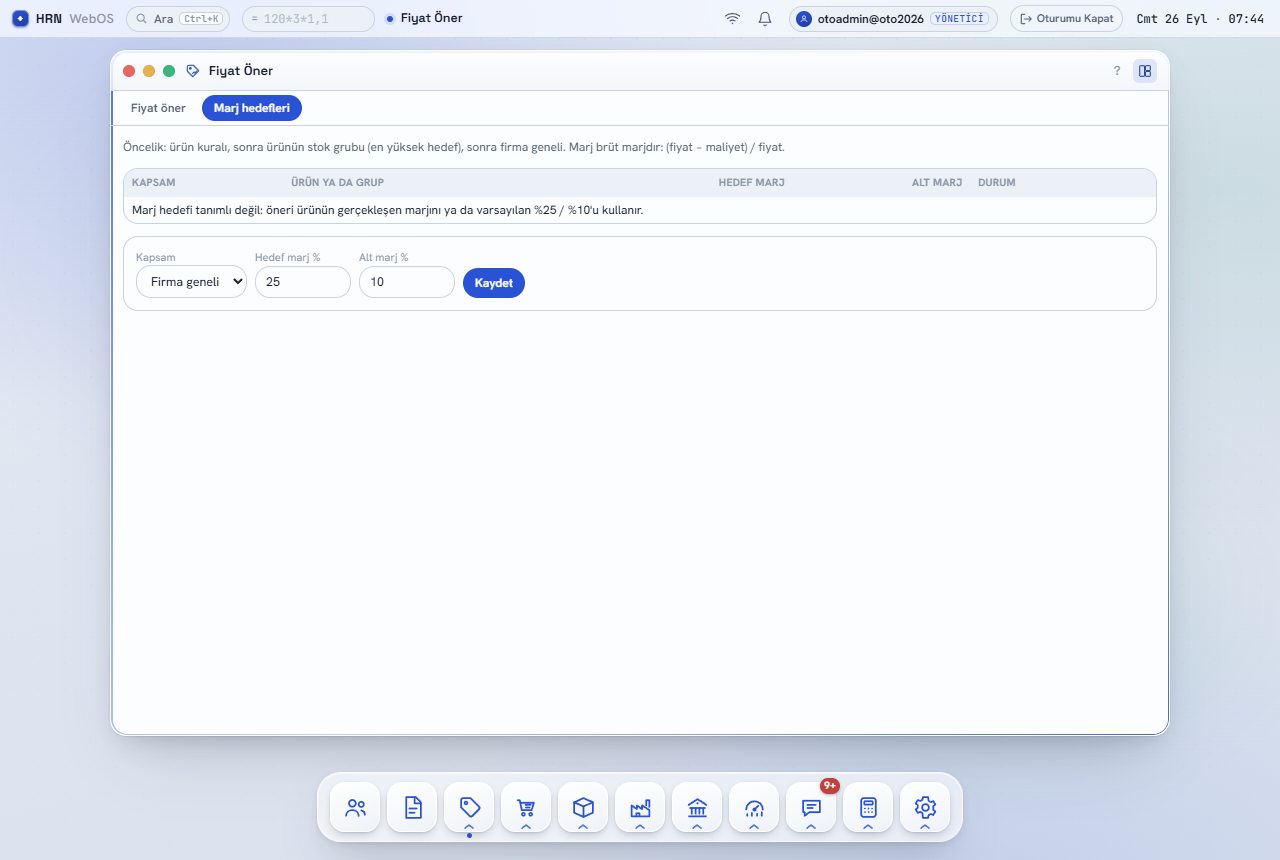Image resolution: width=1280 pixels, height=860 pixels.
Task: Click the Hedef marj % input field
Action: click(x=303, y=282)
